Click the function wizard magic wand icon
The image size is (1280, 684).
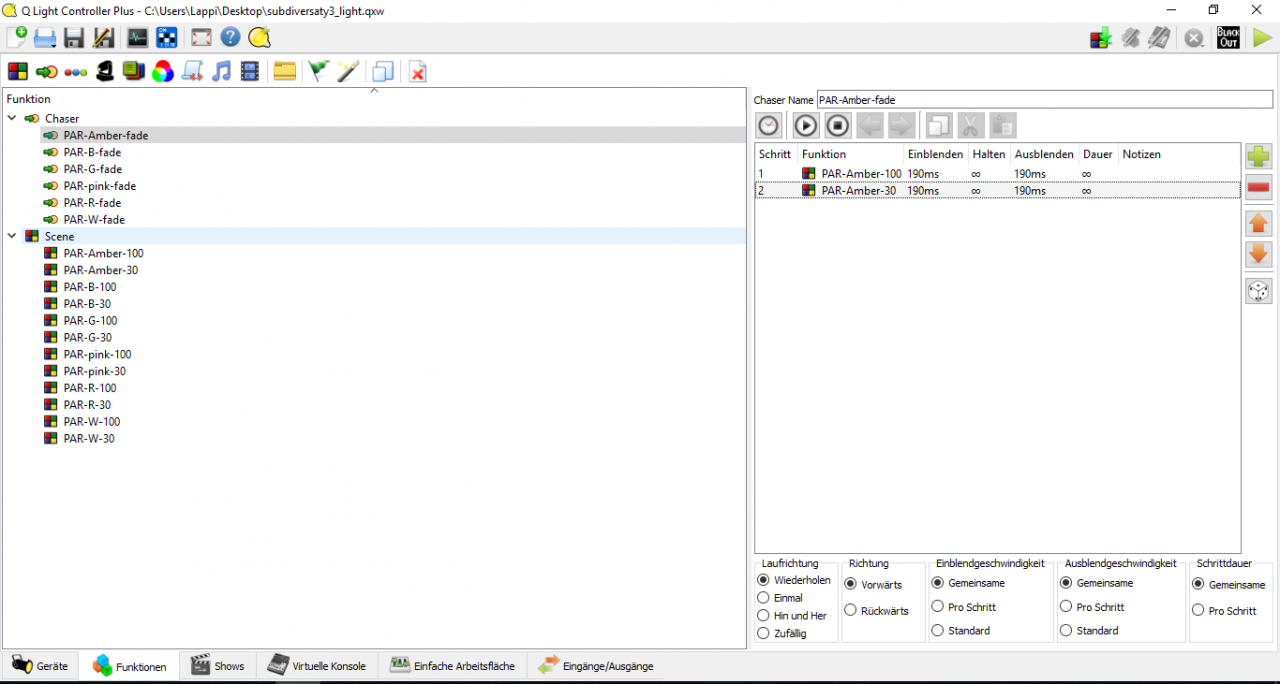click(x=347, y=72)
